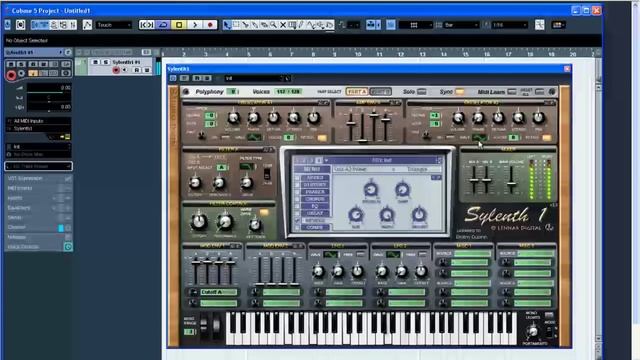Screen dimensions: 640x360
Task: Click the go-to-locator button left of Cycle
Action: tap(147, 25)
